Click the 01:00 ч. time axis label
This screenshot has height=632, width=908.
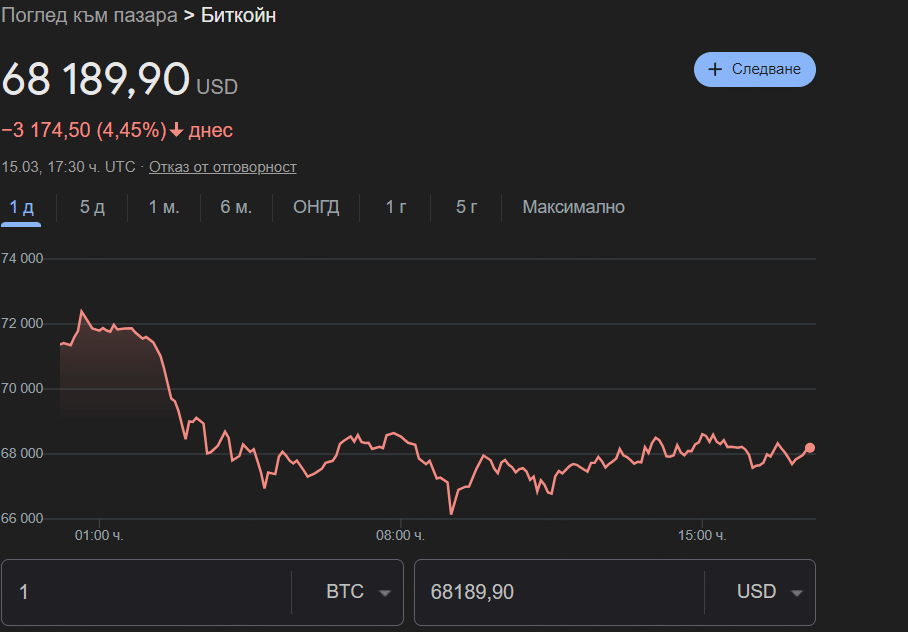coord(99,535)
